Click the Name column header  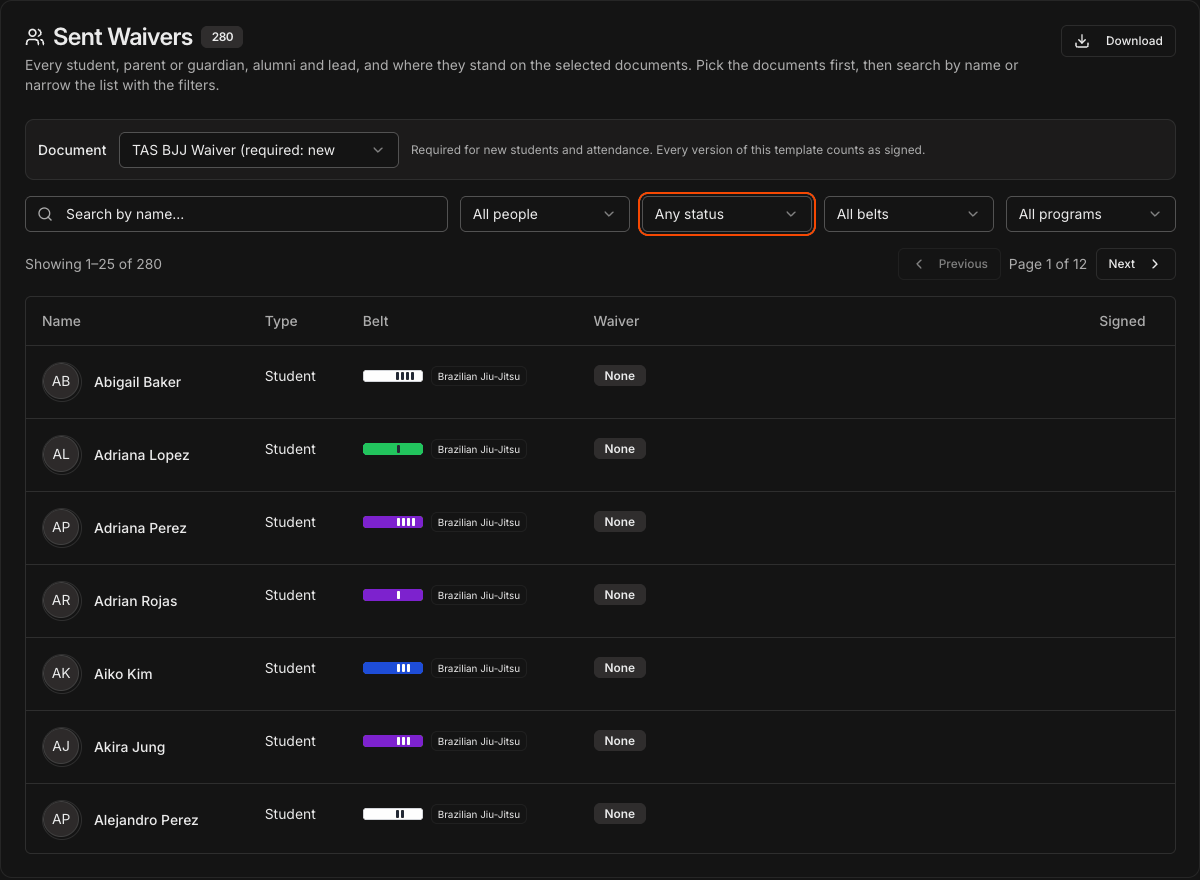tap(61, 321)
